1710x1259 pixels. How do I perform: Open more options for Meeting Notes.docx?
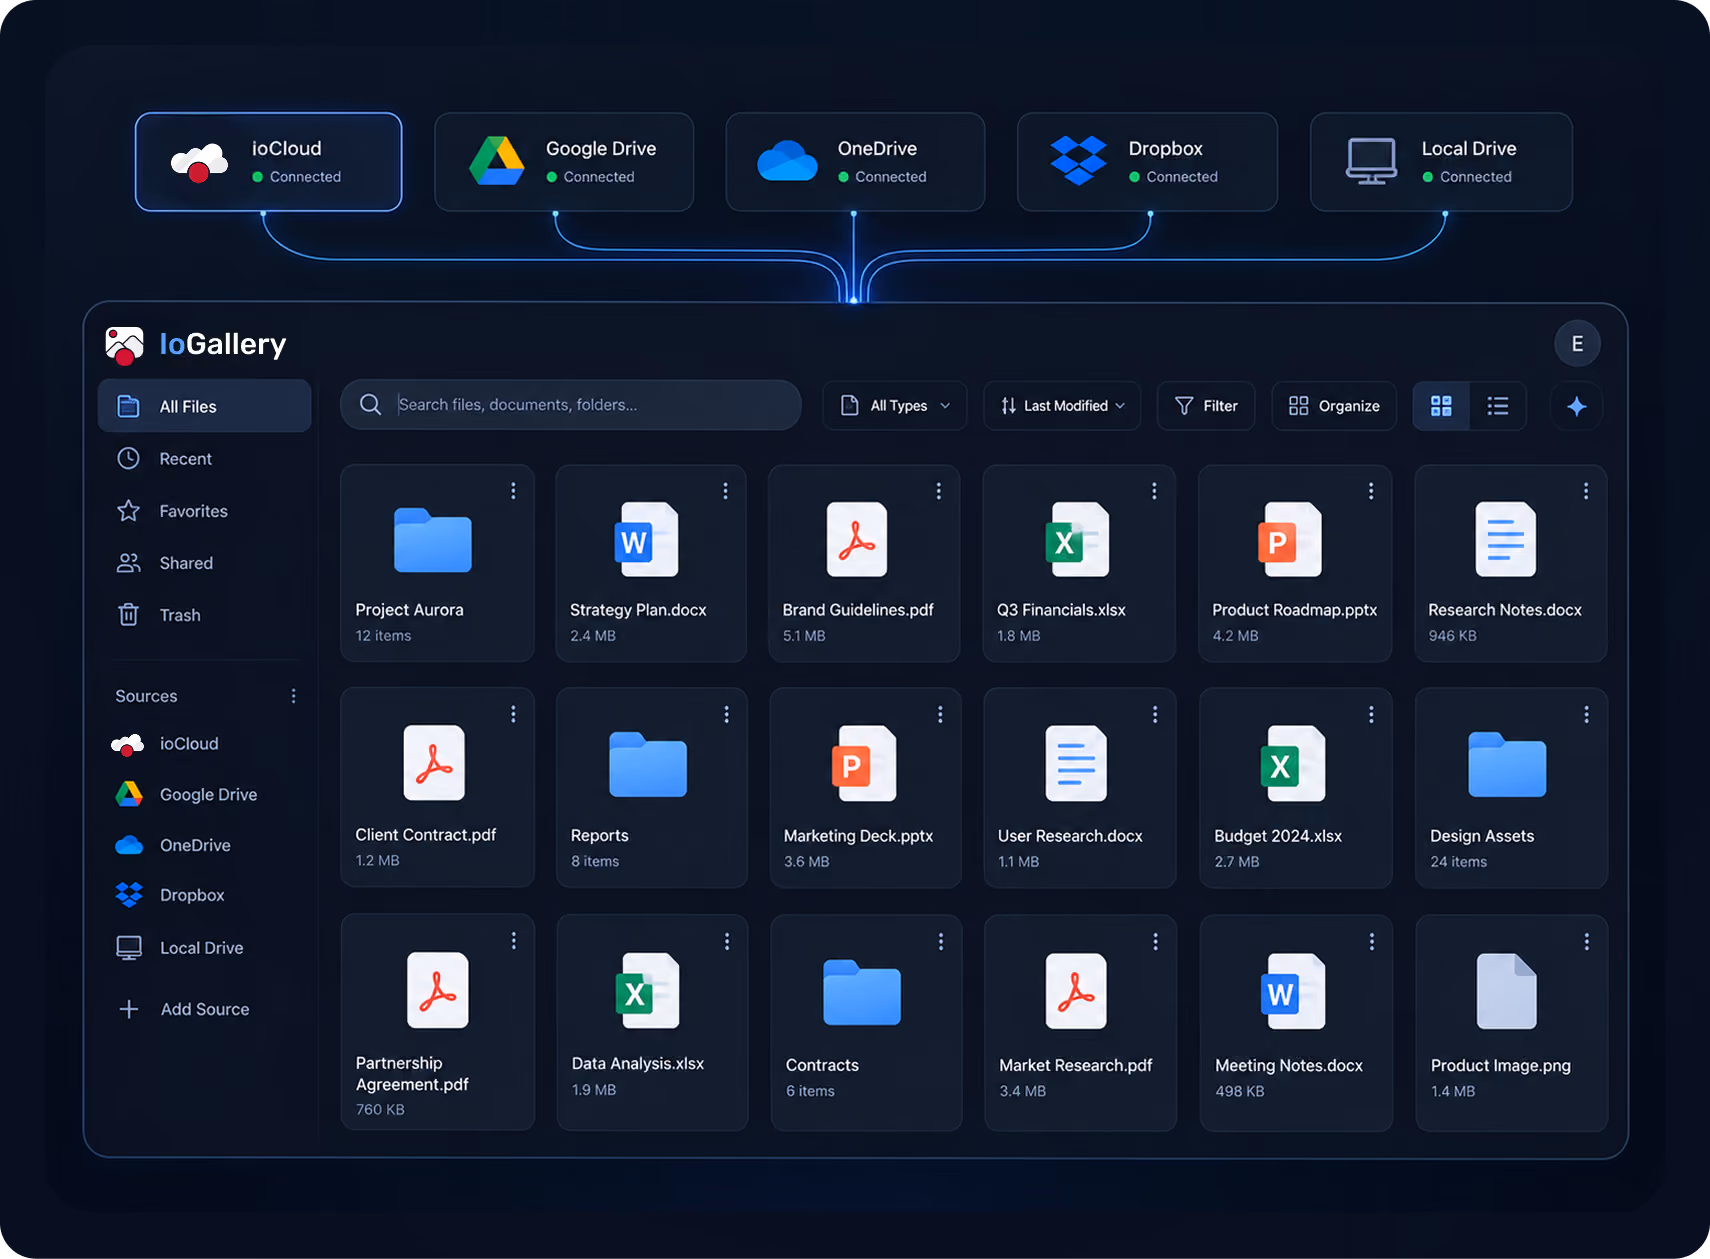tap(1371, 942)
